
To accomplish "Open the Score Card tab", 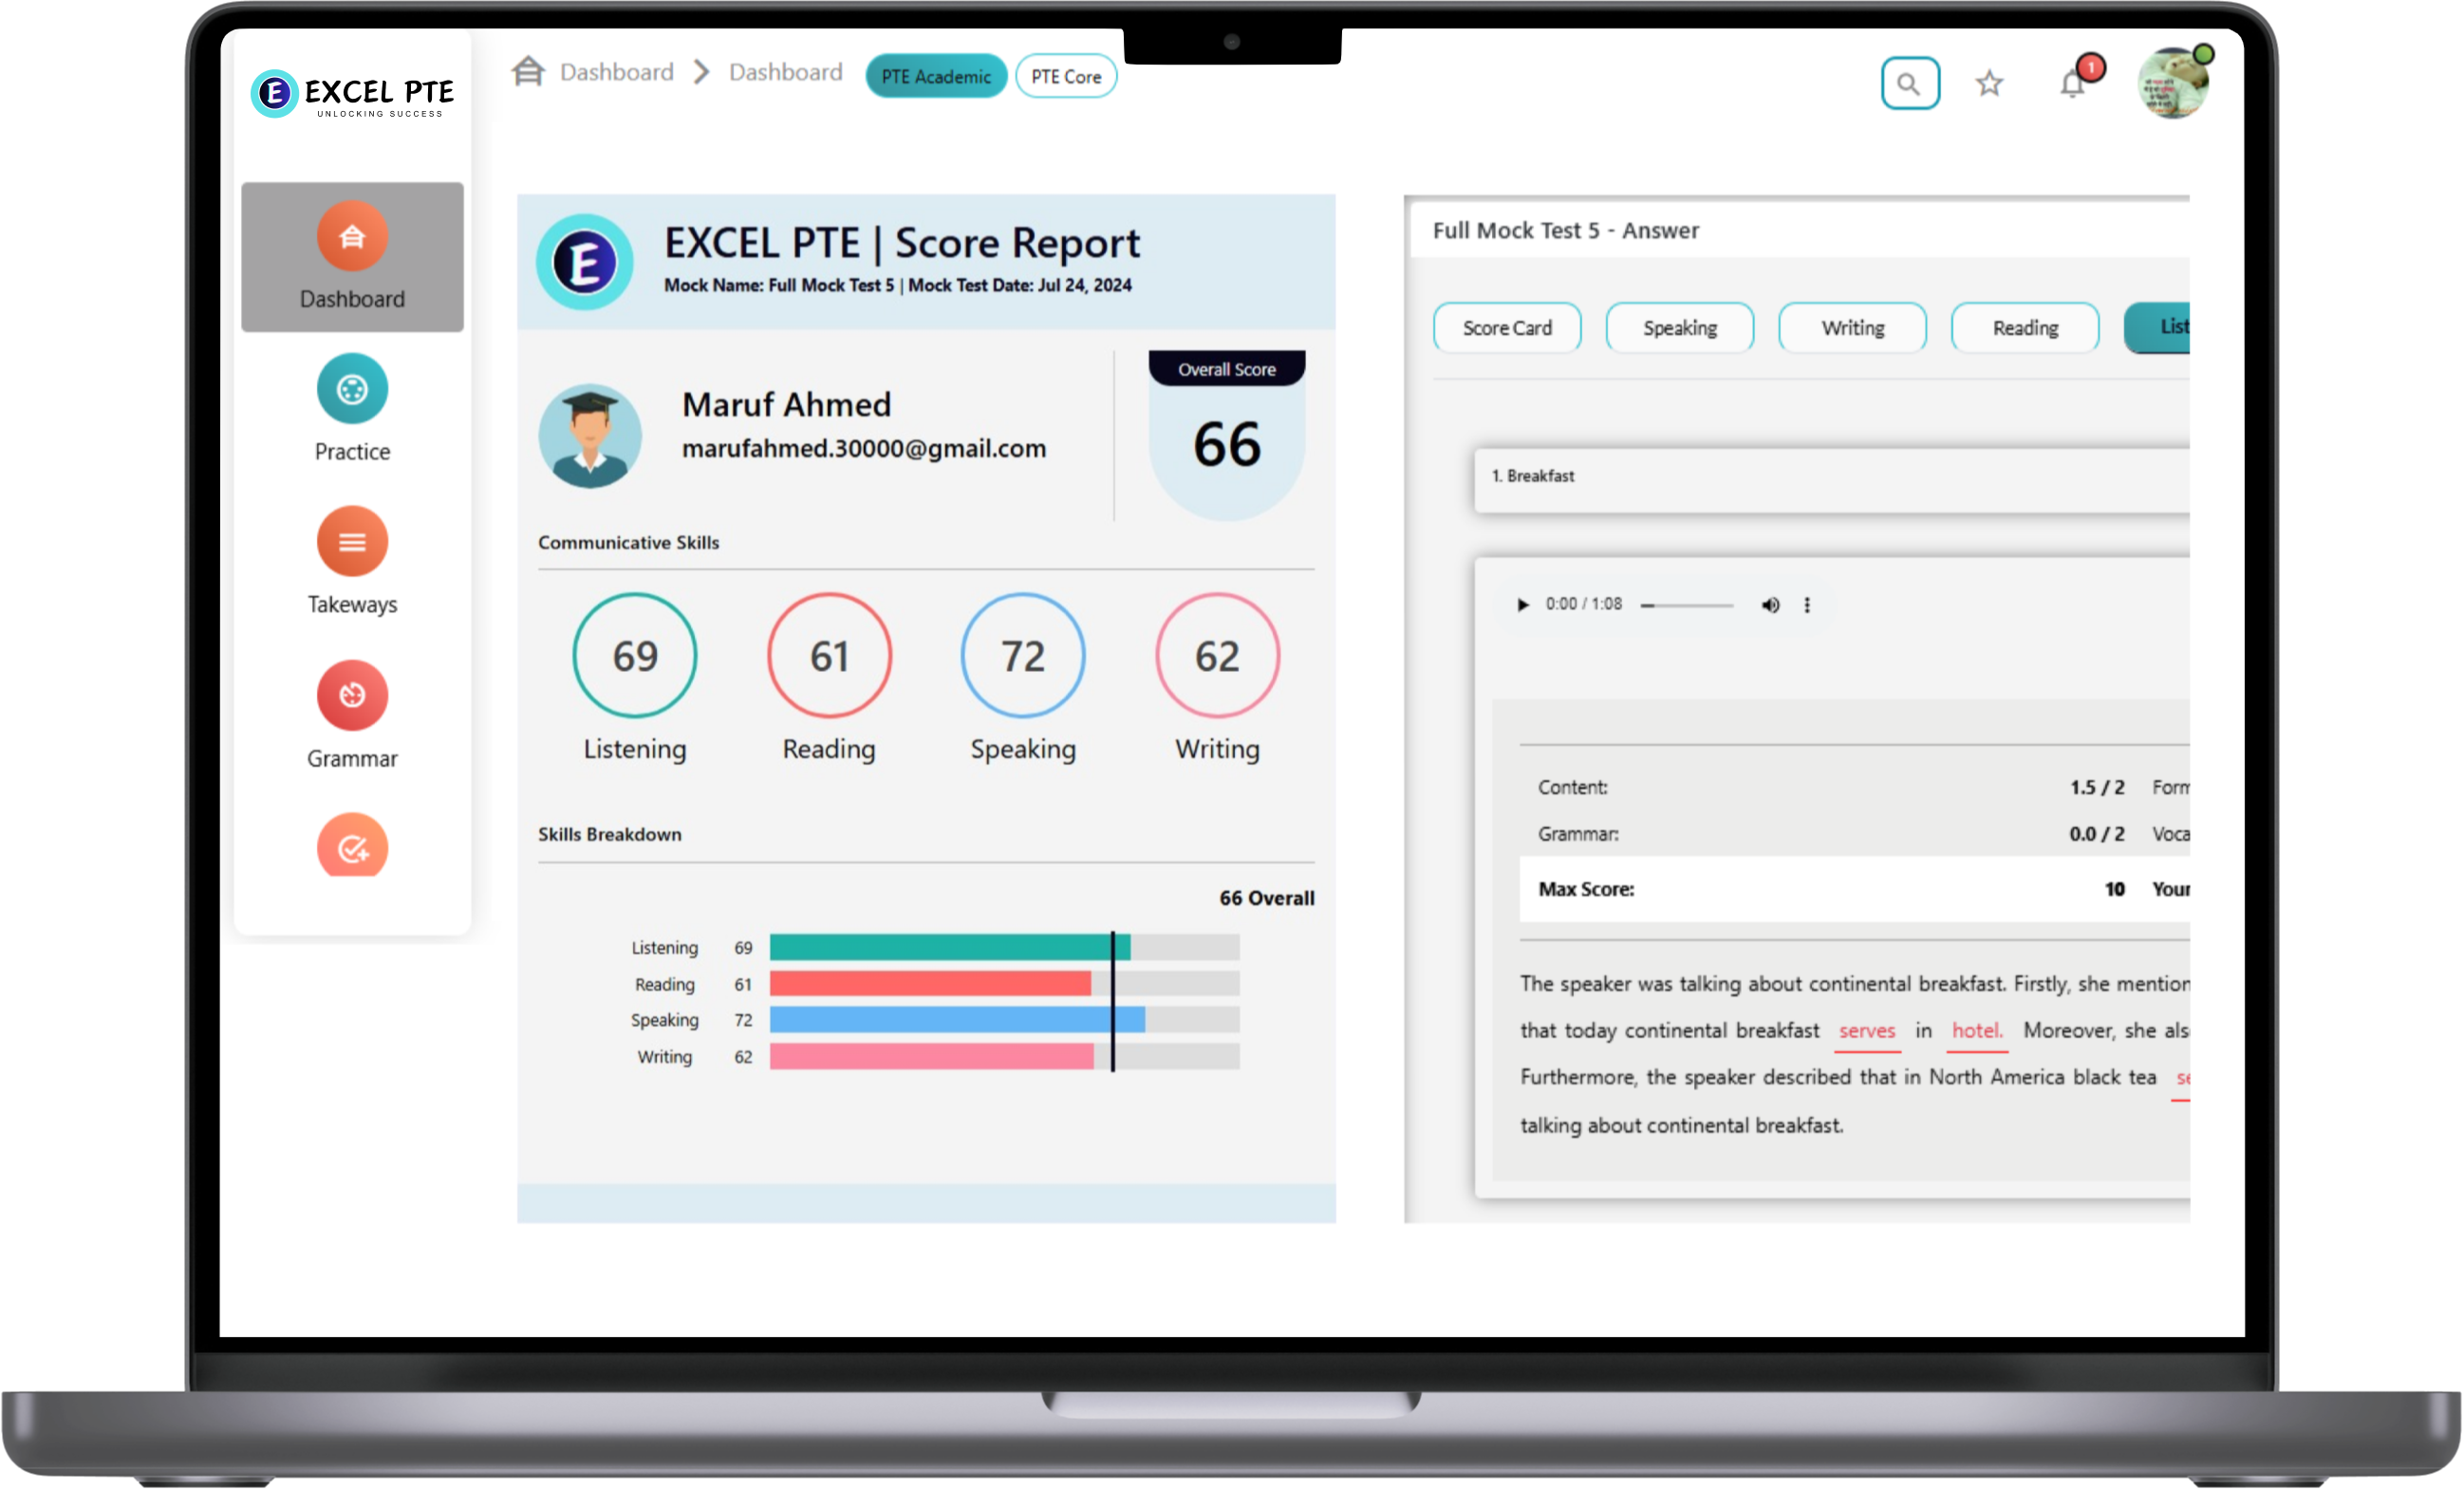I will (1507, 328).
